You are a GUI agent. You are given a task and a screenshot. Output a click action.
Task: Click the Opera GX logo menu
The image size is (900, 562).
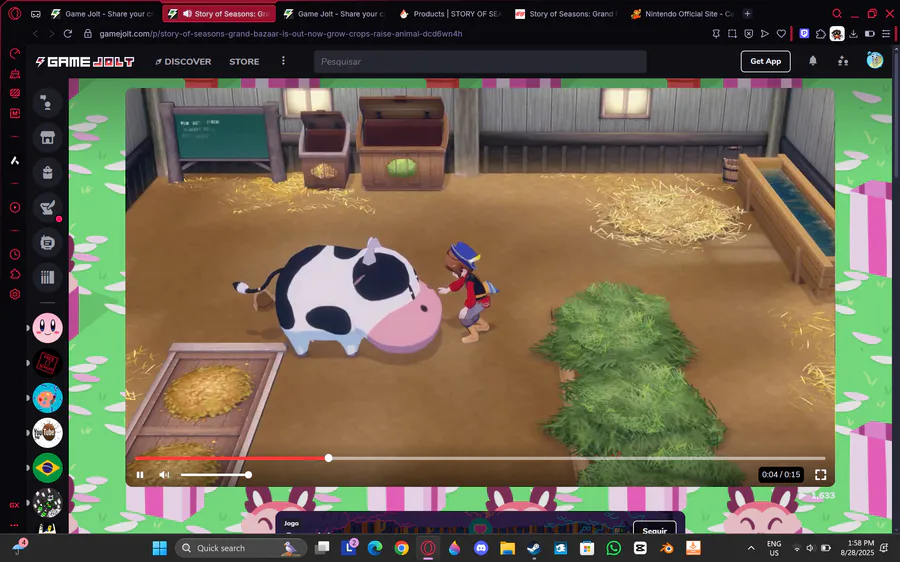(15, 13)
